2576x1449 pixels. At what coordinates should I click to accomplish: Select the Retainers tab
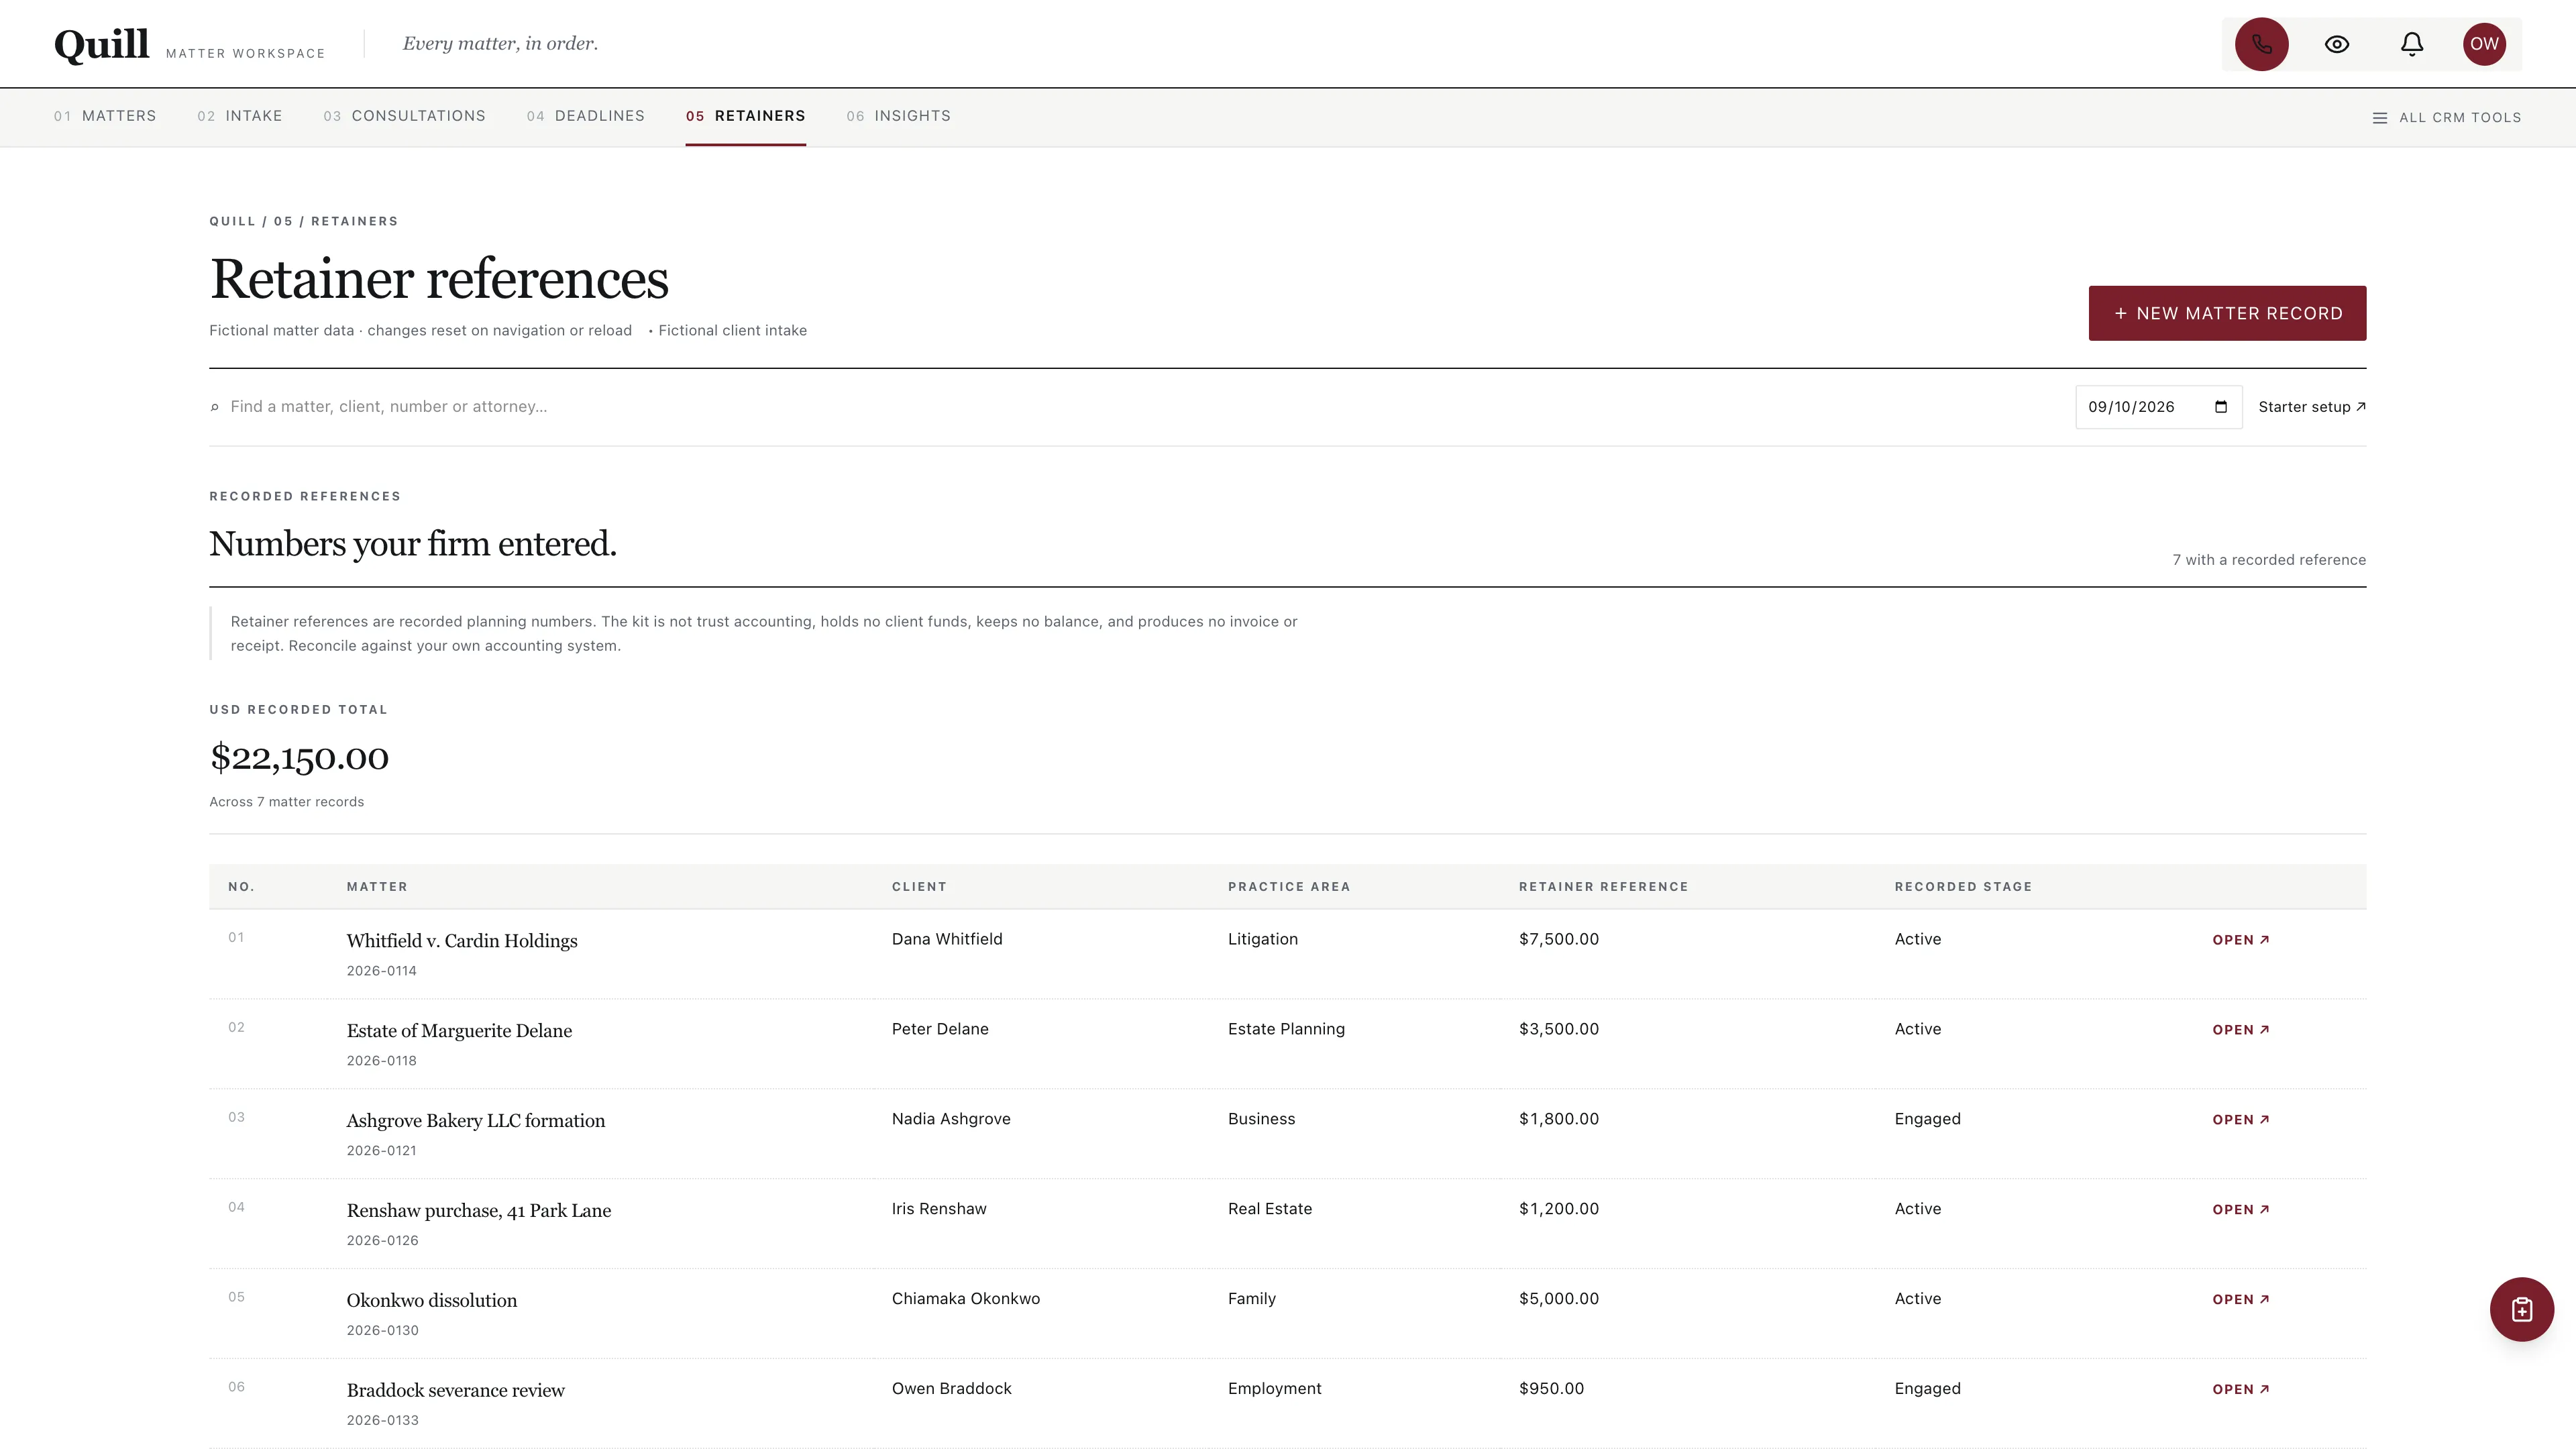[745, 116]
